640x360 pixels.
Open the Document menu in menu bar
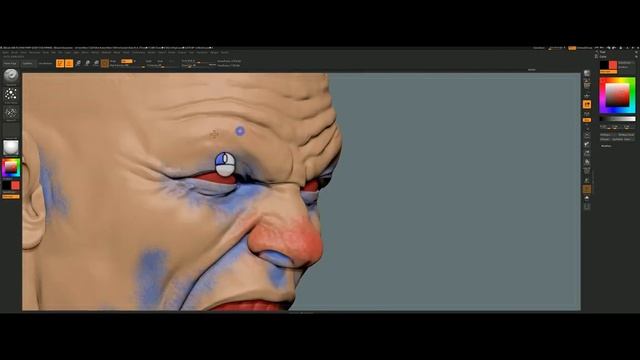tap(34, 52)
